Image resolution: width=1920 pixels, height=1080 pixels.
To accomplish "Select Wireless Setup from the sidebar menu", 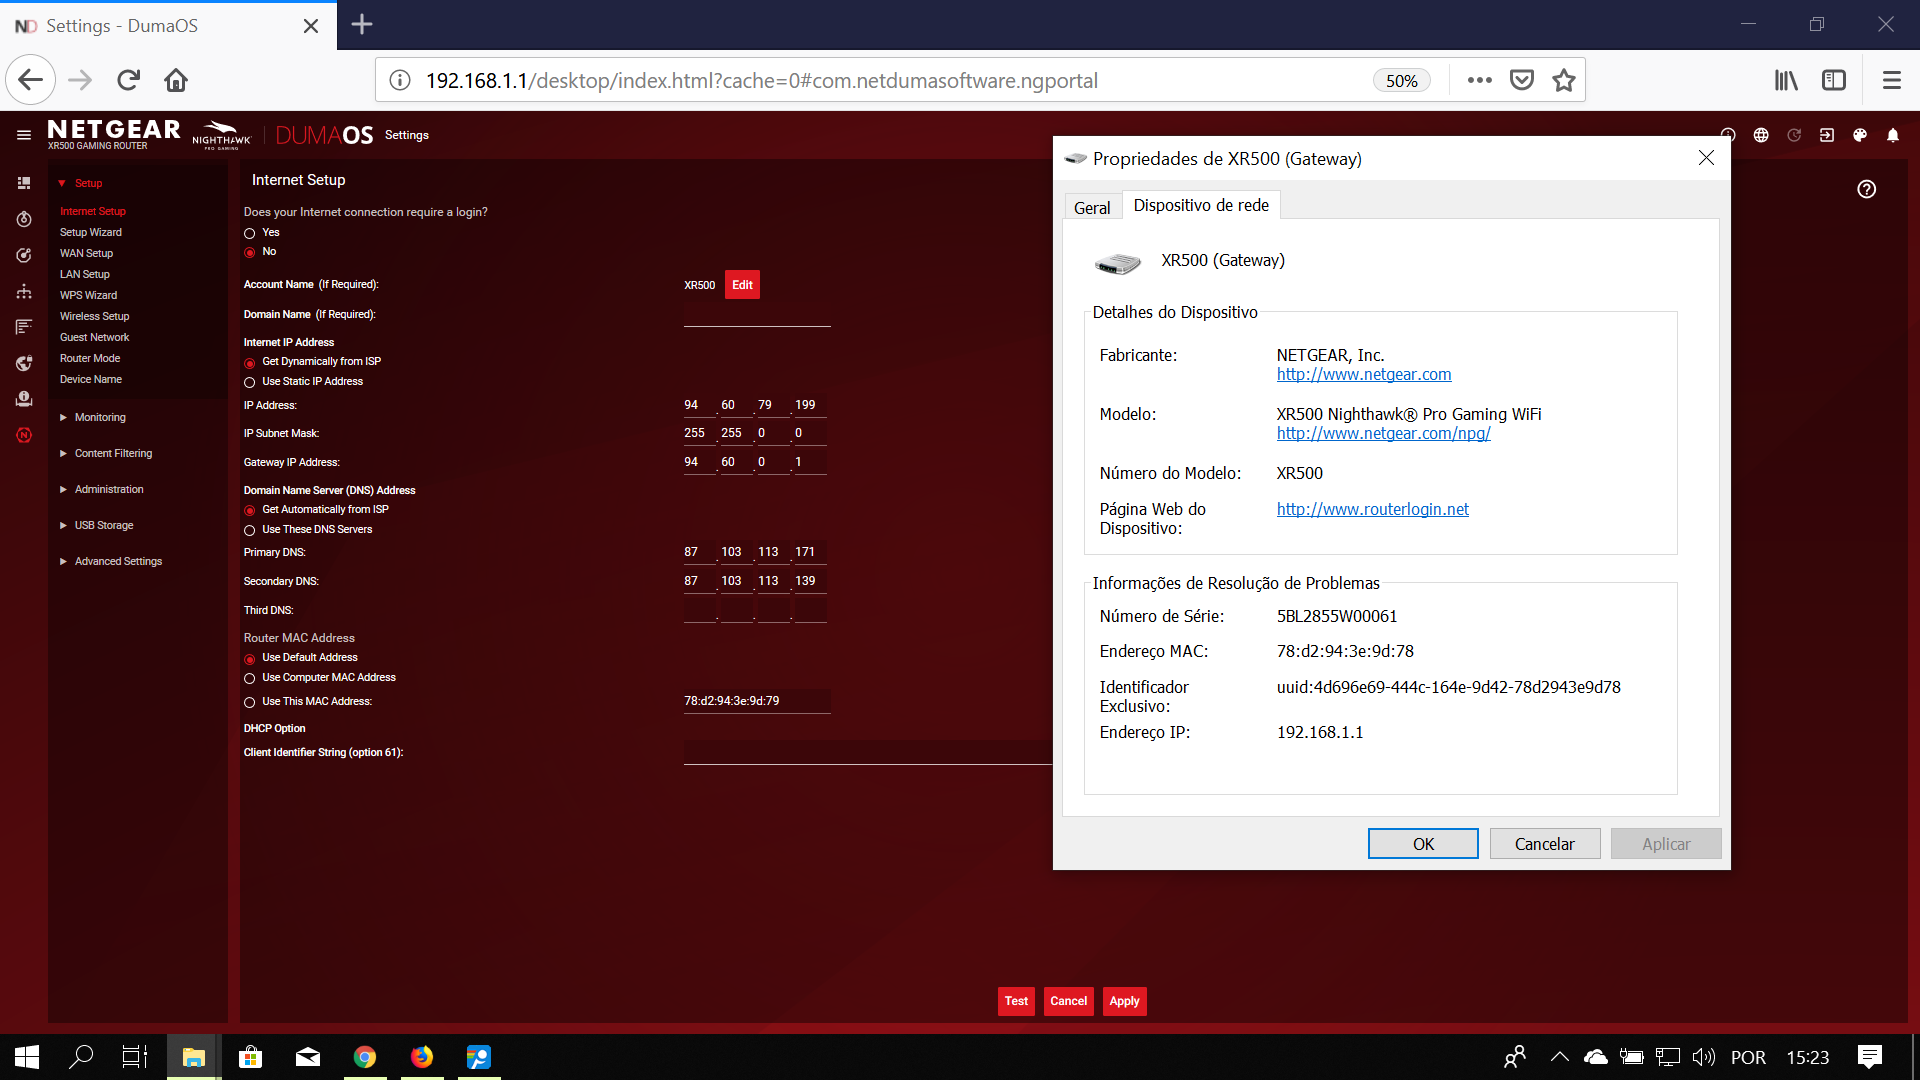I will (x=94, y=316).
